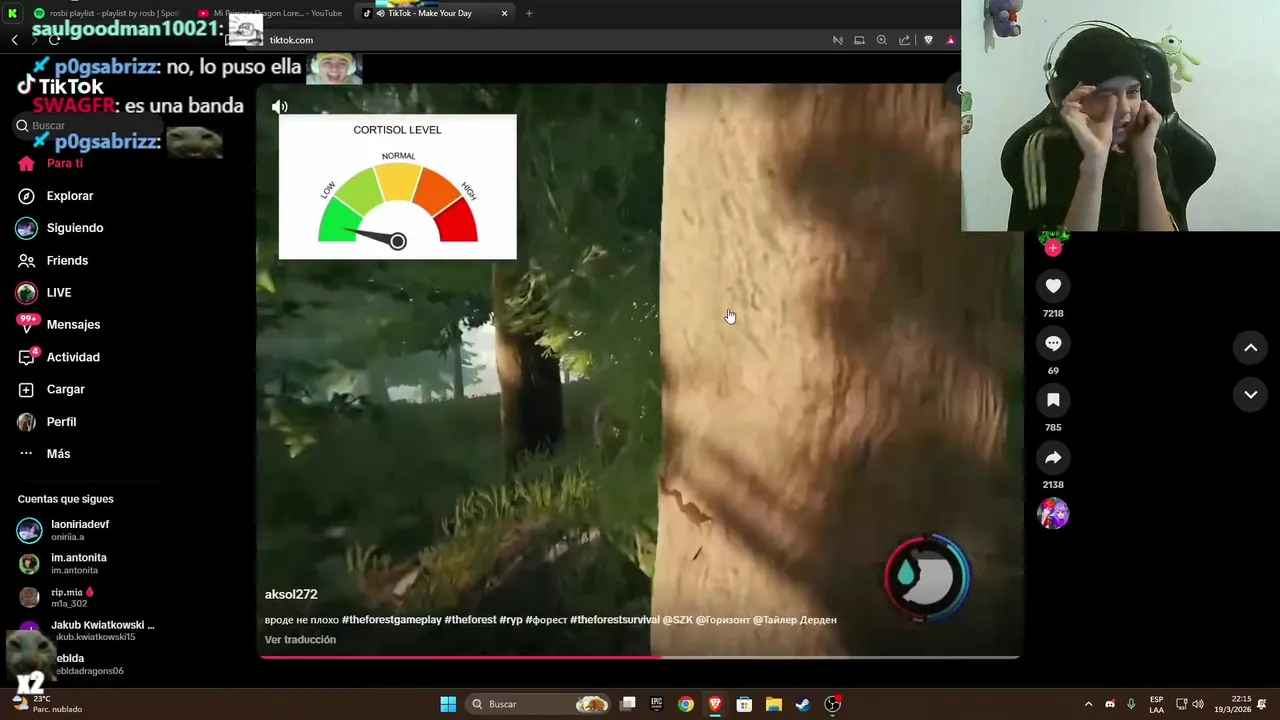Open the weather widget showing 23°C
Viewport: 1280px width, 720px height.
(x=46, y=704)
